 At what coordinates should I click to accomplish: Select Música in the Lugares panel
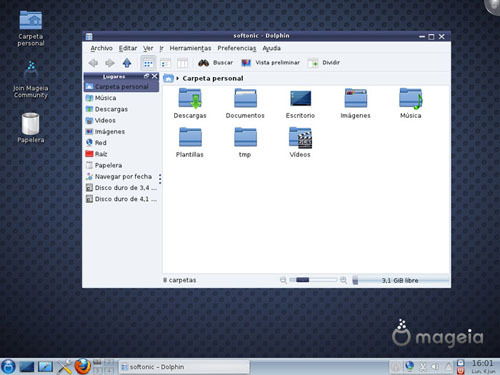[x=121, y=98]
